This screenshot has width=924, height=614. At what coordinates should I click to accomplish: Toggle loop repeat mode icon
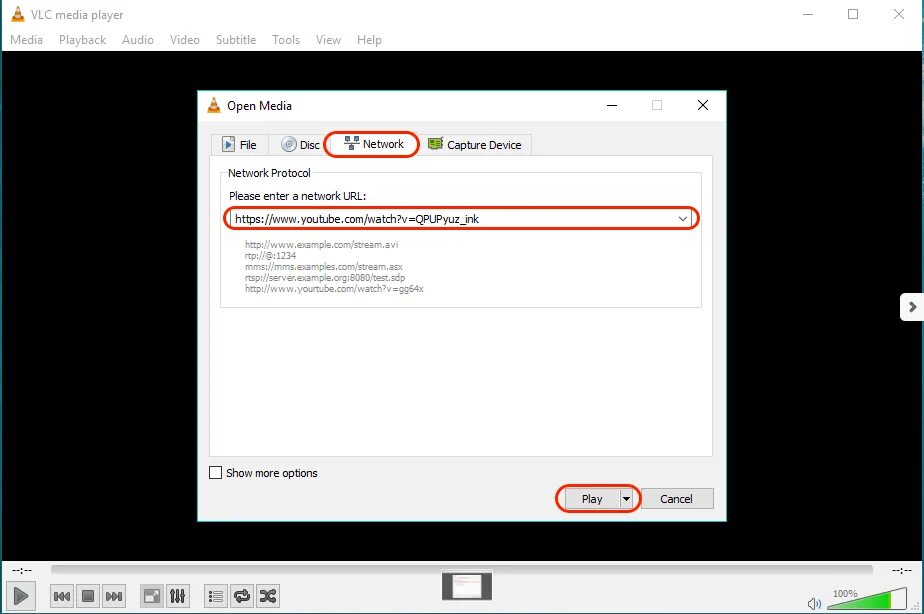pos(242,596)
